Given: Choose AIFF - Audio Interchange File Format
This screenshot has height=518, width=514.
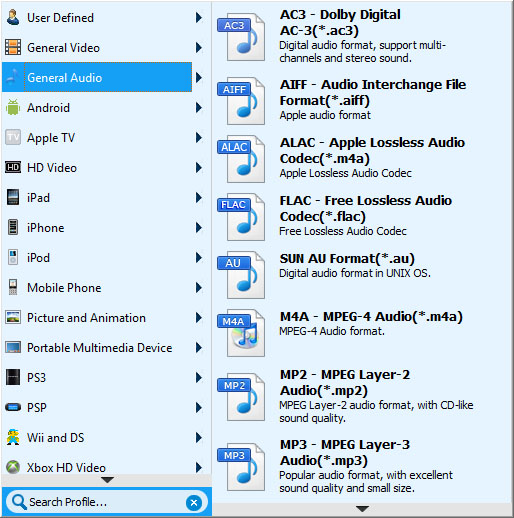Looking at the screenshot, I should (362, 100).
